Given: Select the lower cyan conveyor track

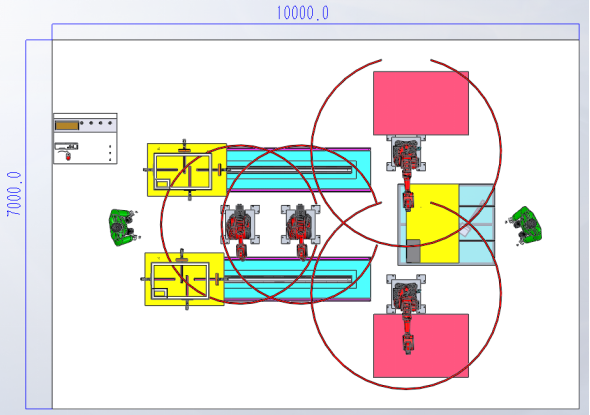Looking at the screenshot, I should point(297,279).
